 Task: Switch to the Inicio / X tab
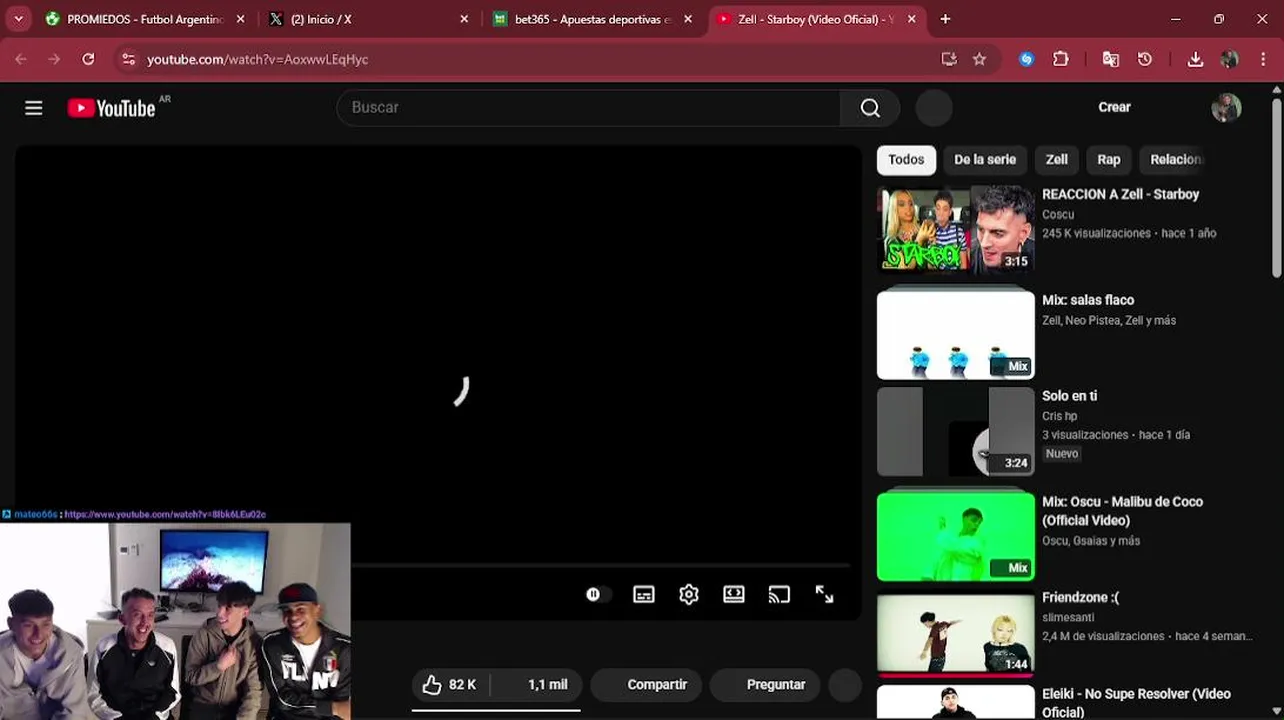368,19
